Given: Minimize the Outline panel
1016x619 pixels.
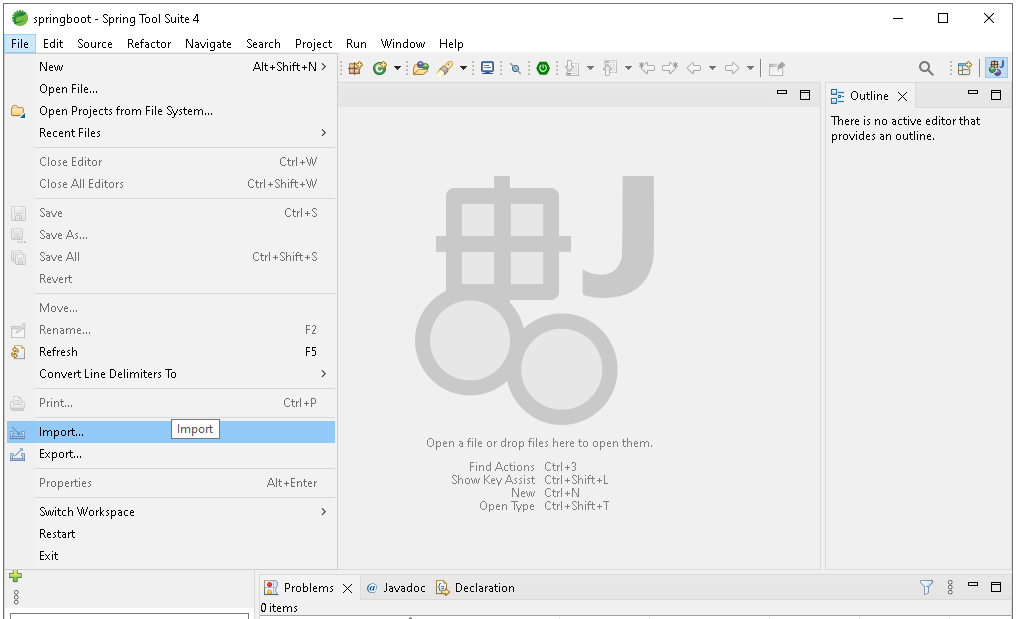Looking at the screenshot, I should tap(973, 94).
